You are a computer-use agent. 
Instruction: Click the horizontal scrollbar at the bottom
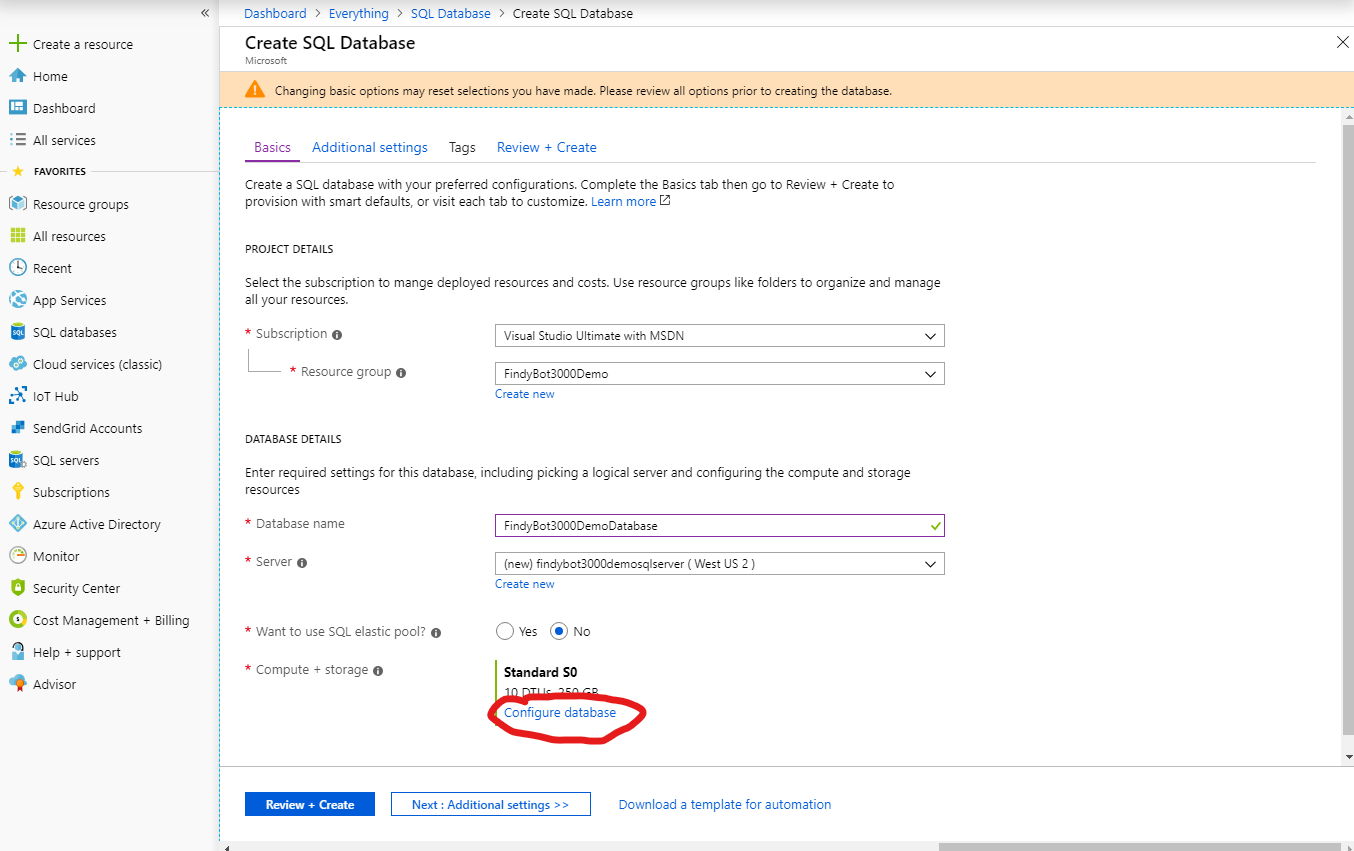[1140, 846]
